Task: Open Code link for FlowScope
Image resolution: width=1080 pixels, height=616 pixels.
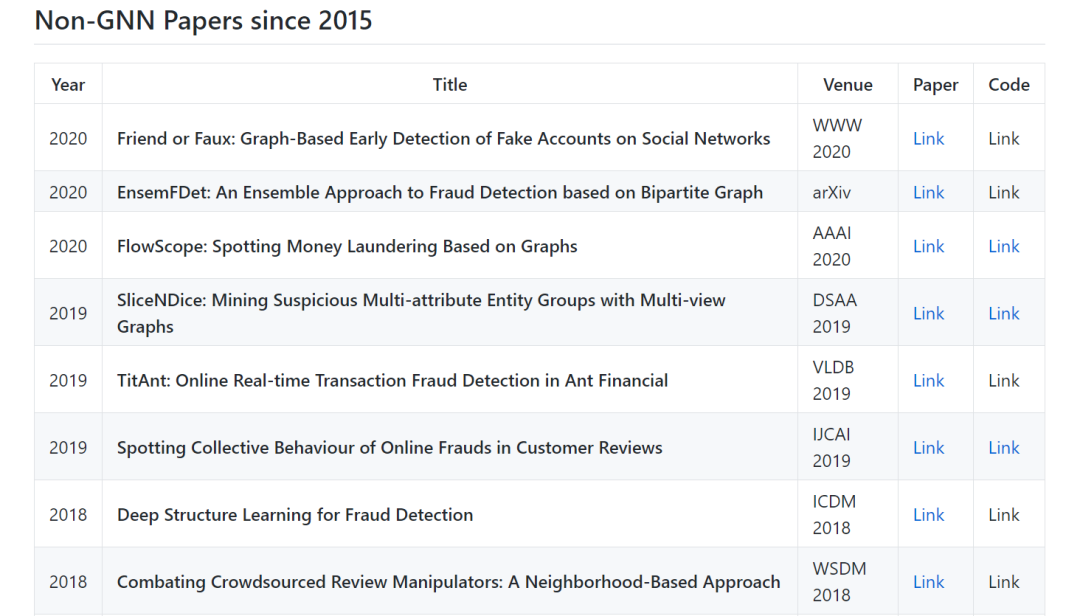Action: coord(1004,246)
